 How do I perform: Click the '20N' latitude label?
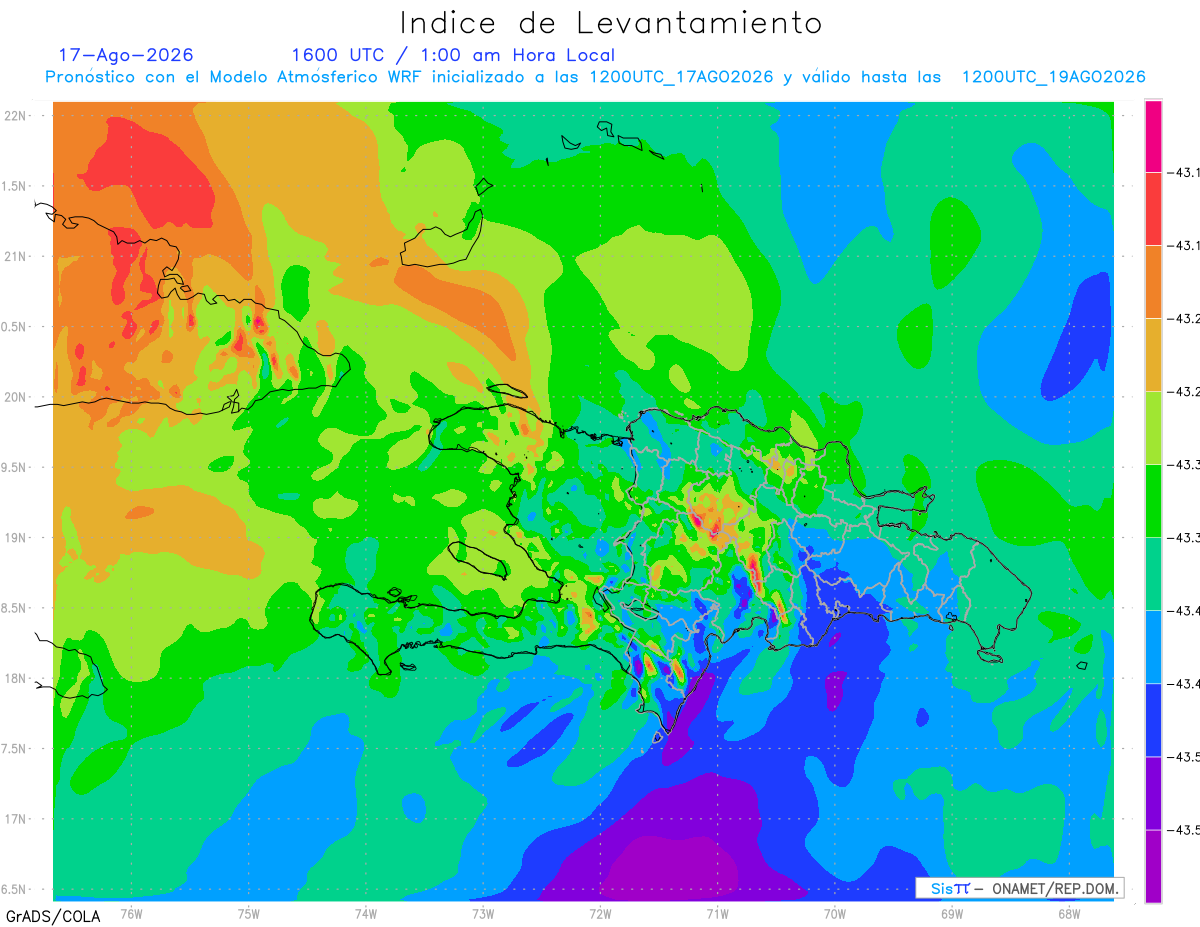pyautogui.click(x=17, y=397)
